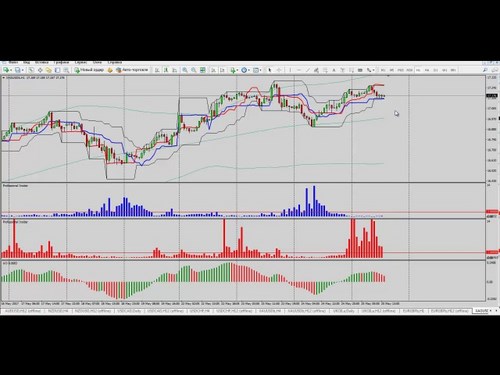The width and height of the screenshot is (500, 375).
Task: Switch timeframe to H1
Action: pyautogui.click(x=418, y=70)
